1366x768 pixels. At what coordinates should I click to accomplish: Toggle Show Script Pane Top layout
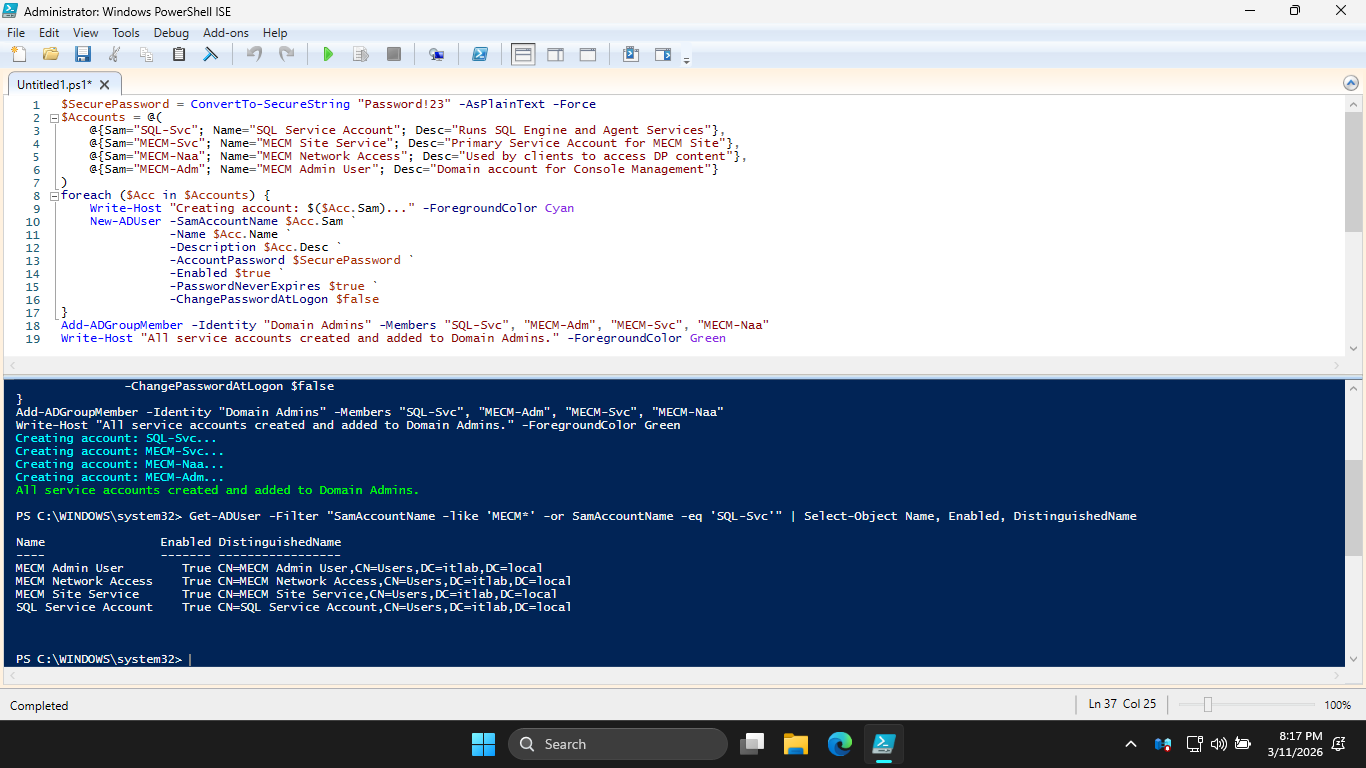523,54
